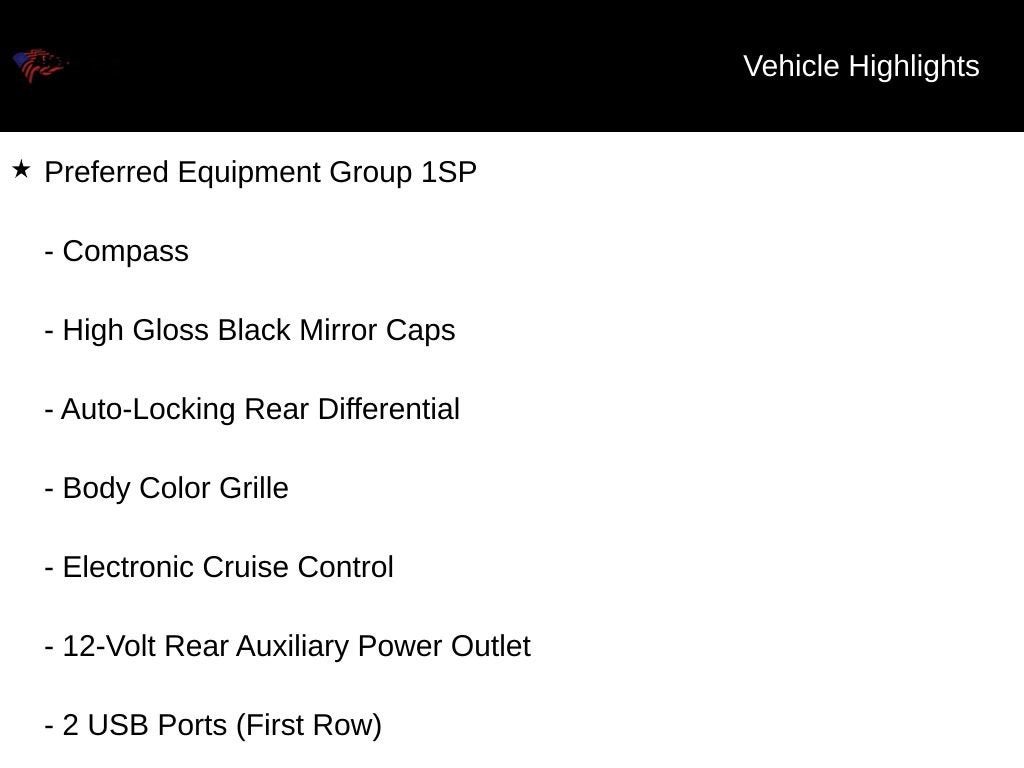Select the 12-Volt Rear Auxiliary Power Outlet line
1024x768 pixels.
[296, 646]
